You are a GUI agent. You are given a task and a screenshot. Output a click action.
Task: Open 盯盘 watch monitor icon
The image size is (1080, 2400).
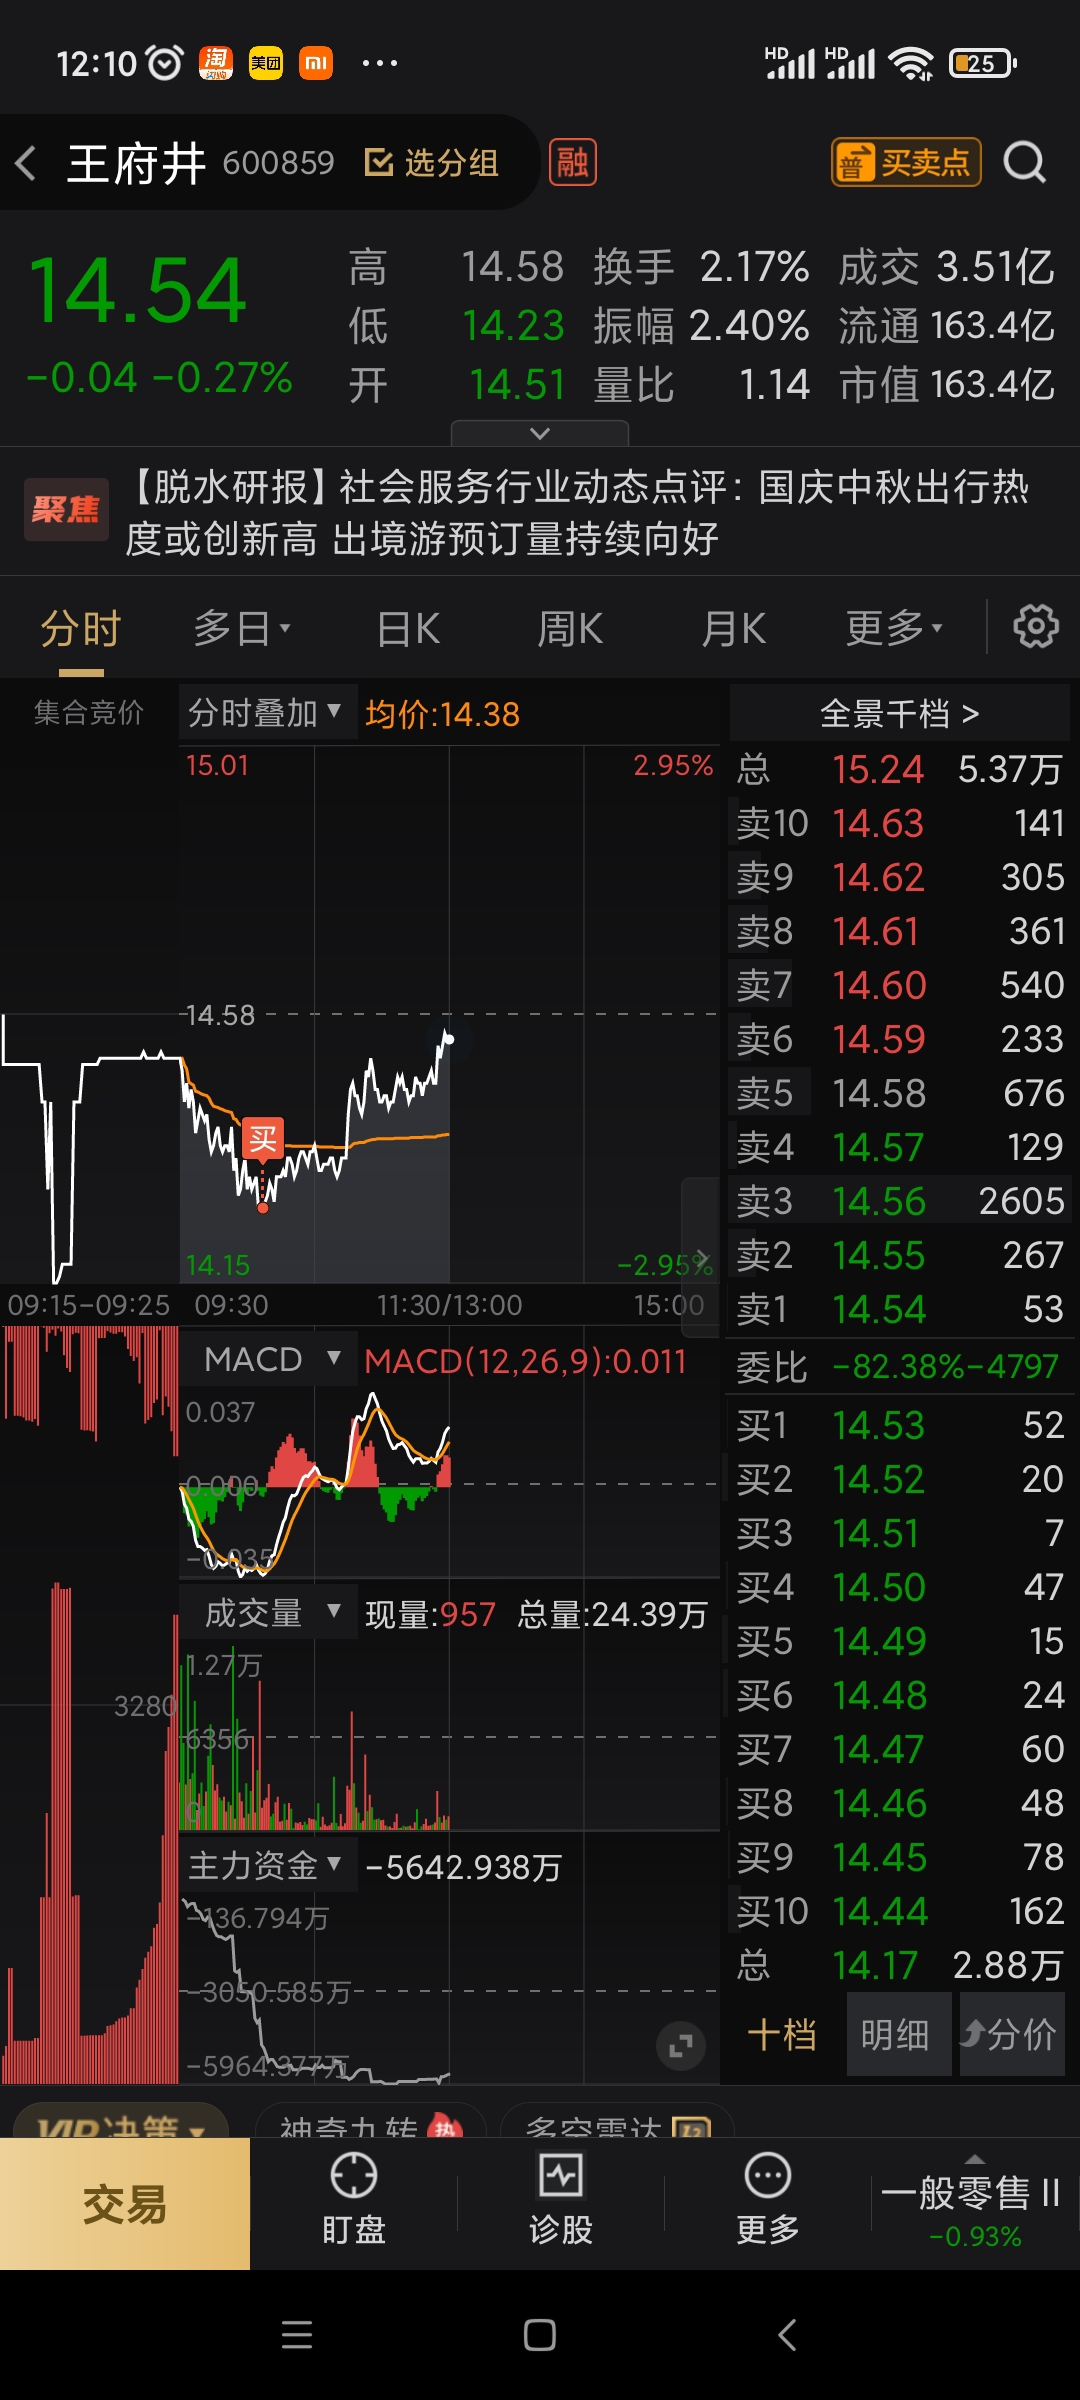[354, 2199]
